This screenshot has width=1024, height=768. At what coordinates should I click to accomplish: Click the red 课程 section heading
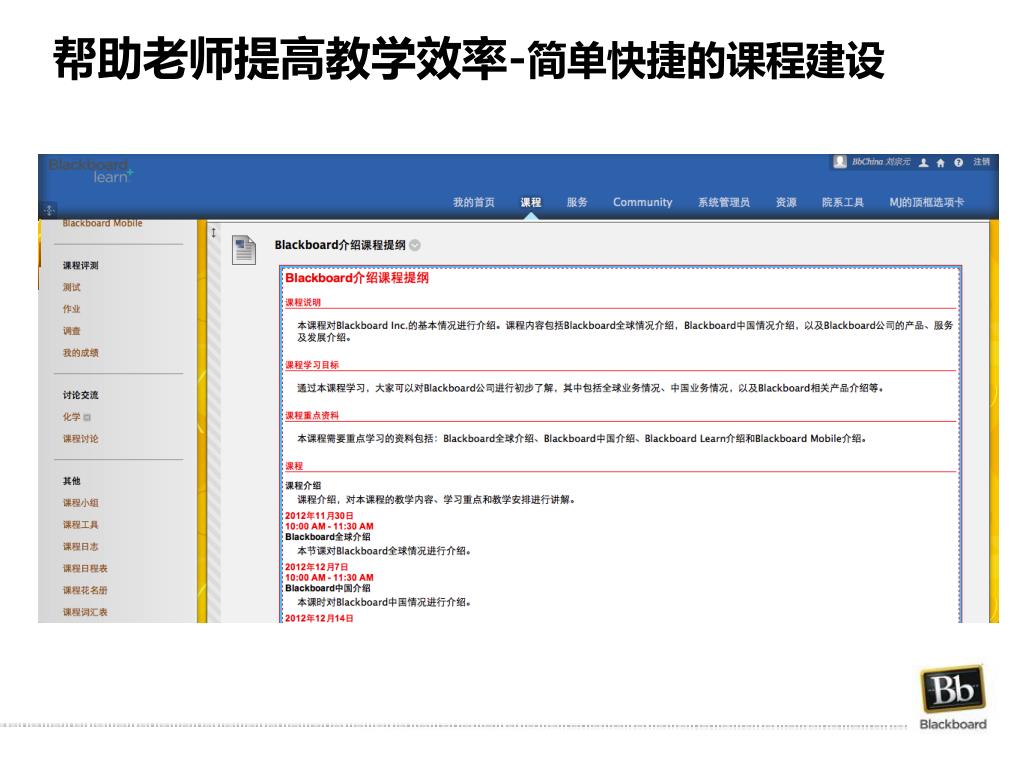pos(294,466)
